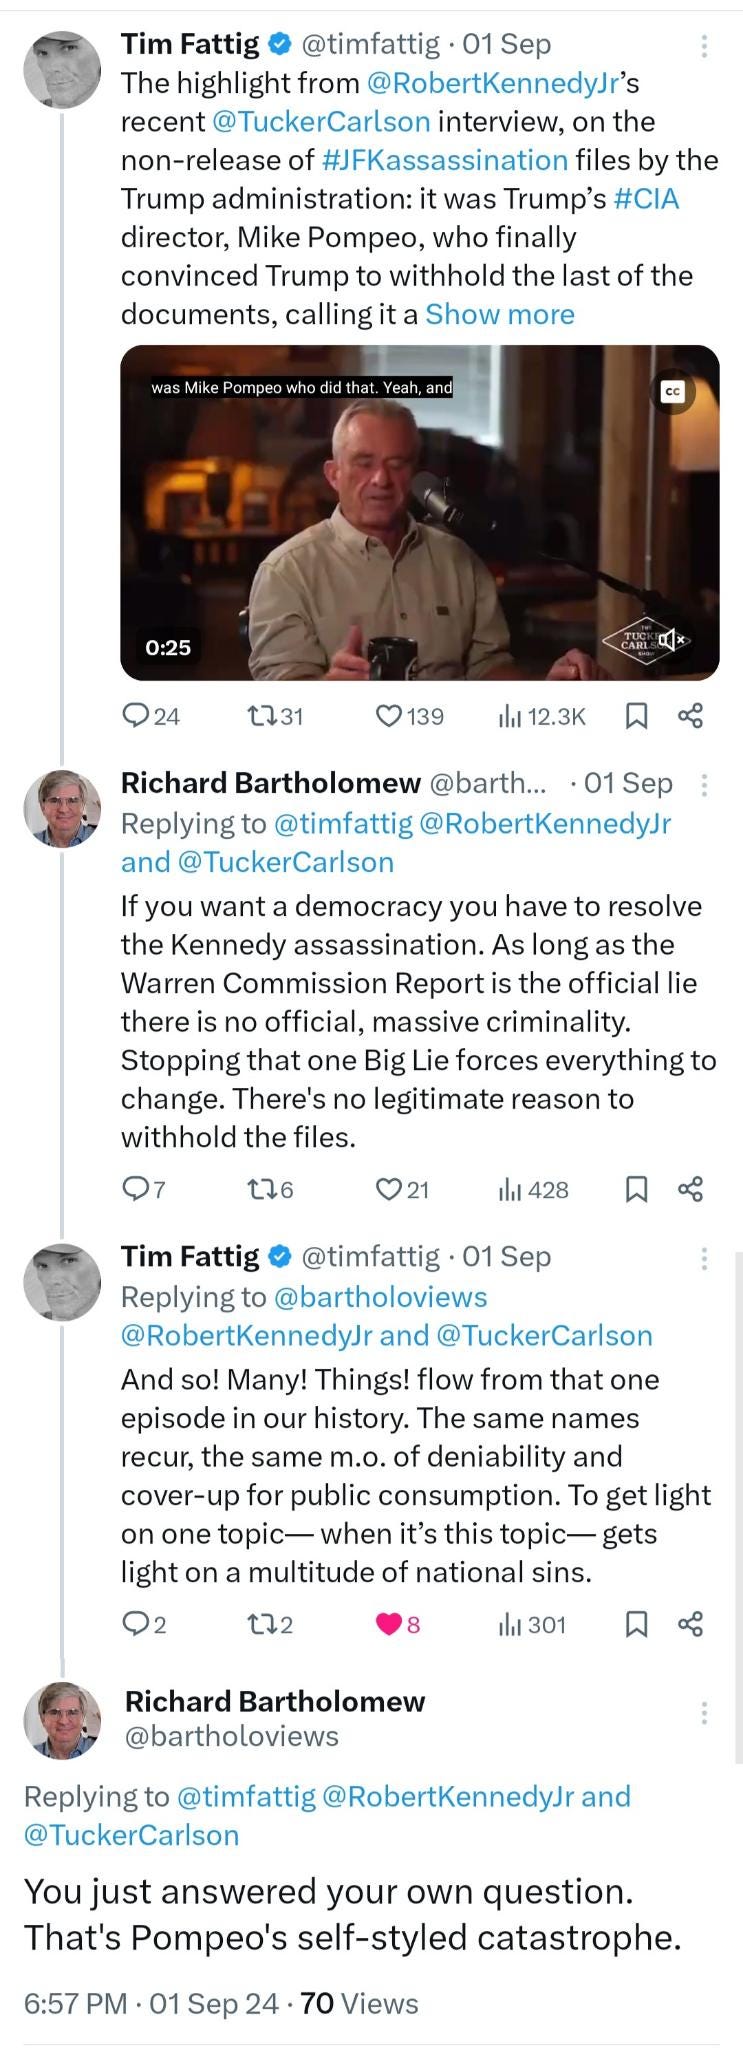Open the #CIA hashtag link
This screenshot has width=743, height=2048.
point(646,199)
